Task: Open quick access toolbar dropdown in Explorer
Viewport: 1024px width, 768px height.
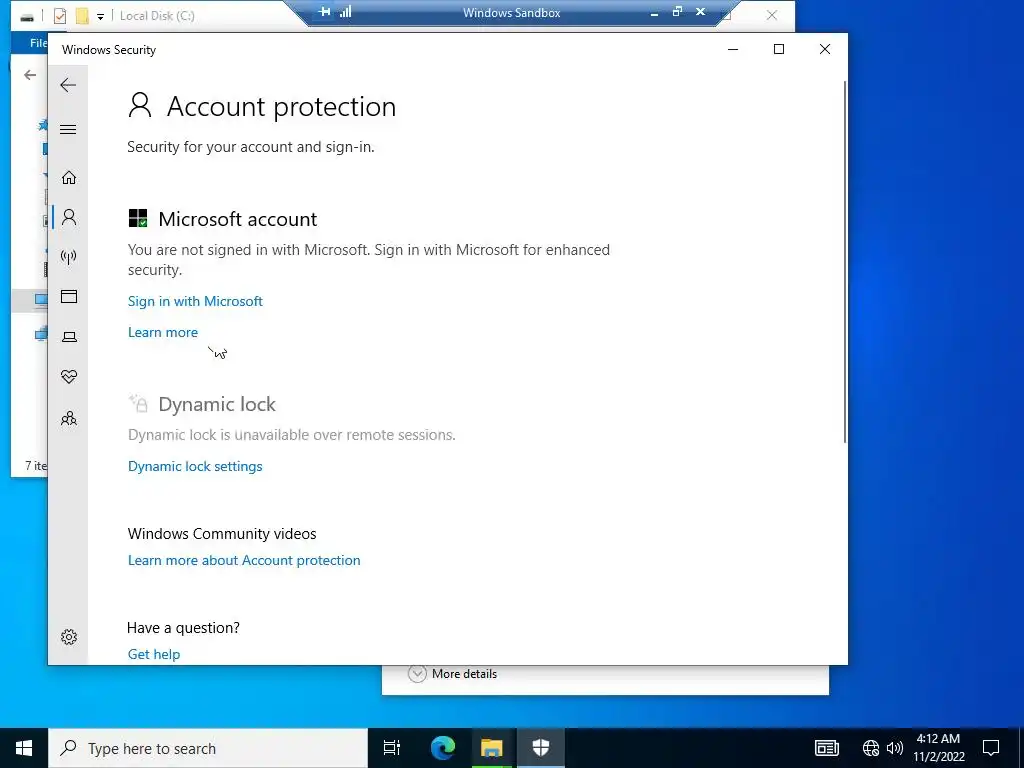Action: (x=101, y=16)
